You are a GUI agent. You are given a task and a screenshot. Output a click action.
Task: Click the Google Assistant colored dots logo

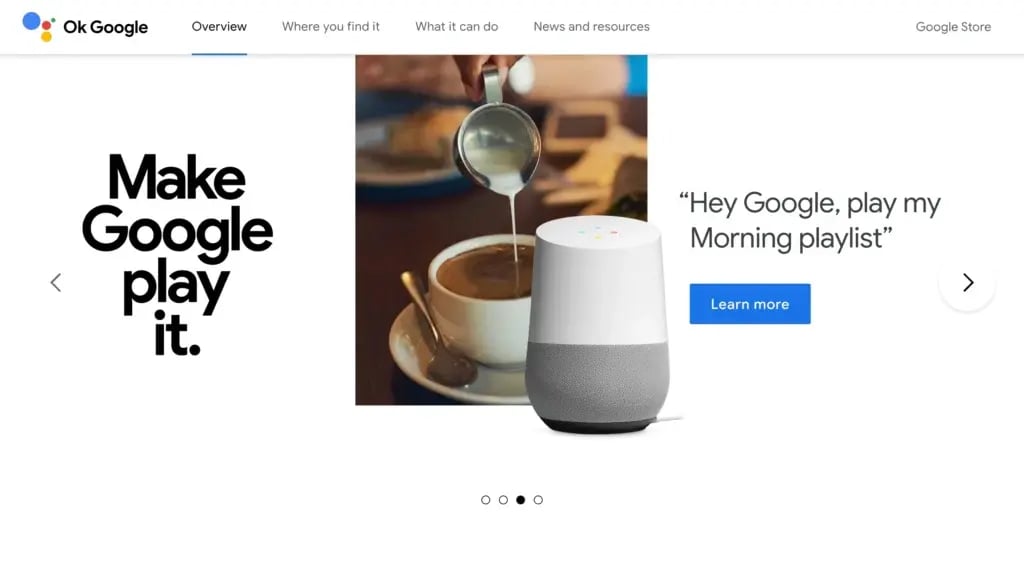pyautogui.click(x=39, y=26)
